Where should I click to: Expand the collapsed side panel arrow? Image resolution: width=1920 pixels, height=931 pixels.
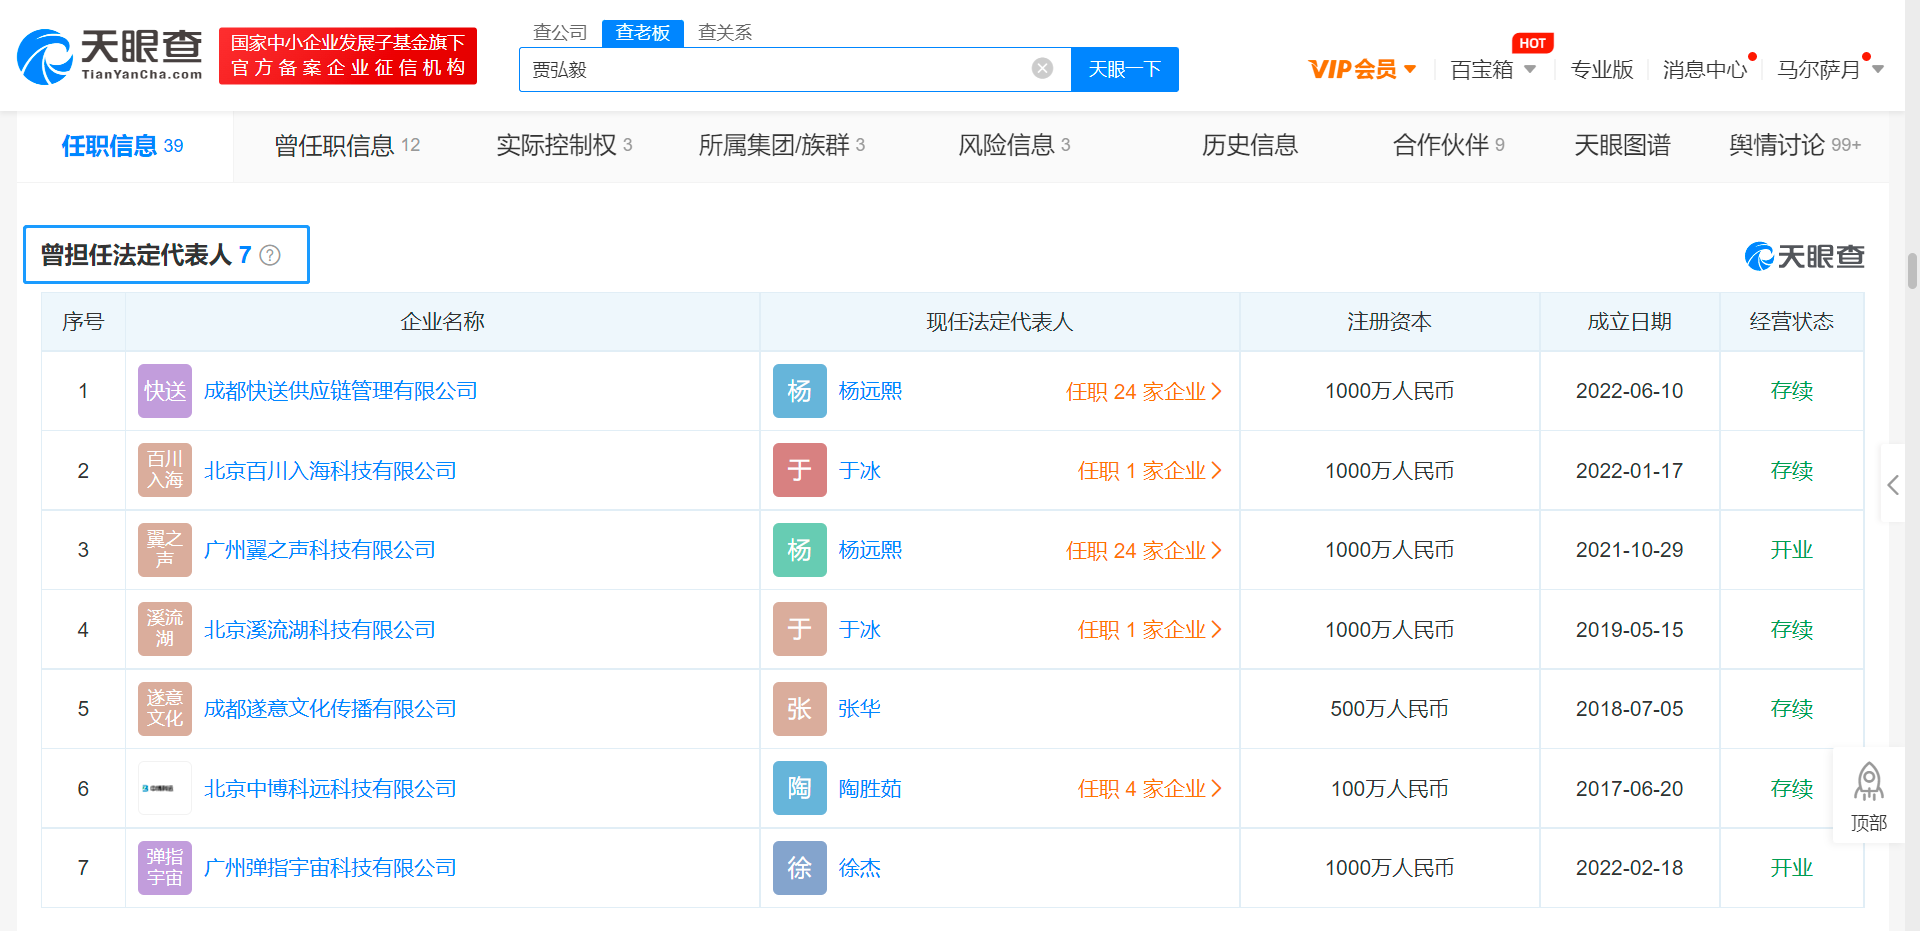click(1893, 484)
